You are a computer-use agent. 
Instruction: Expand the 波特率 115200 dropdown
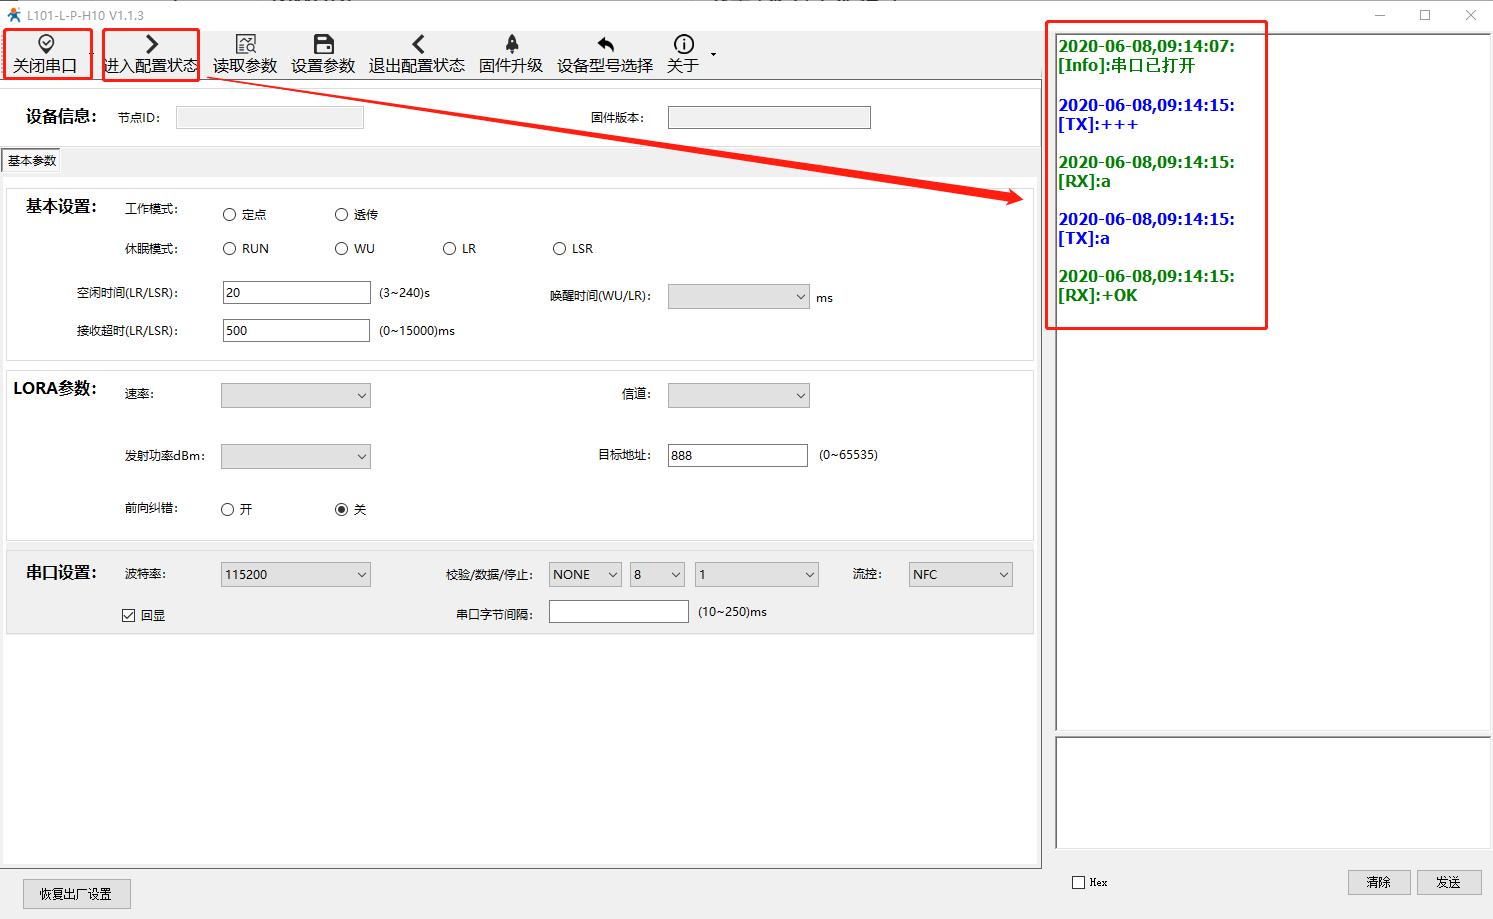(296, 575)
